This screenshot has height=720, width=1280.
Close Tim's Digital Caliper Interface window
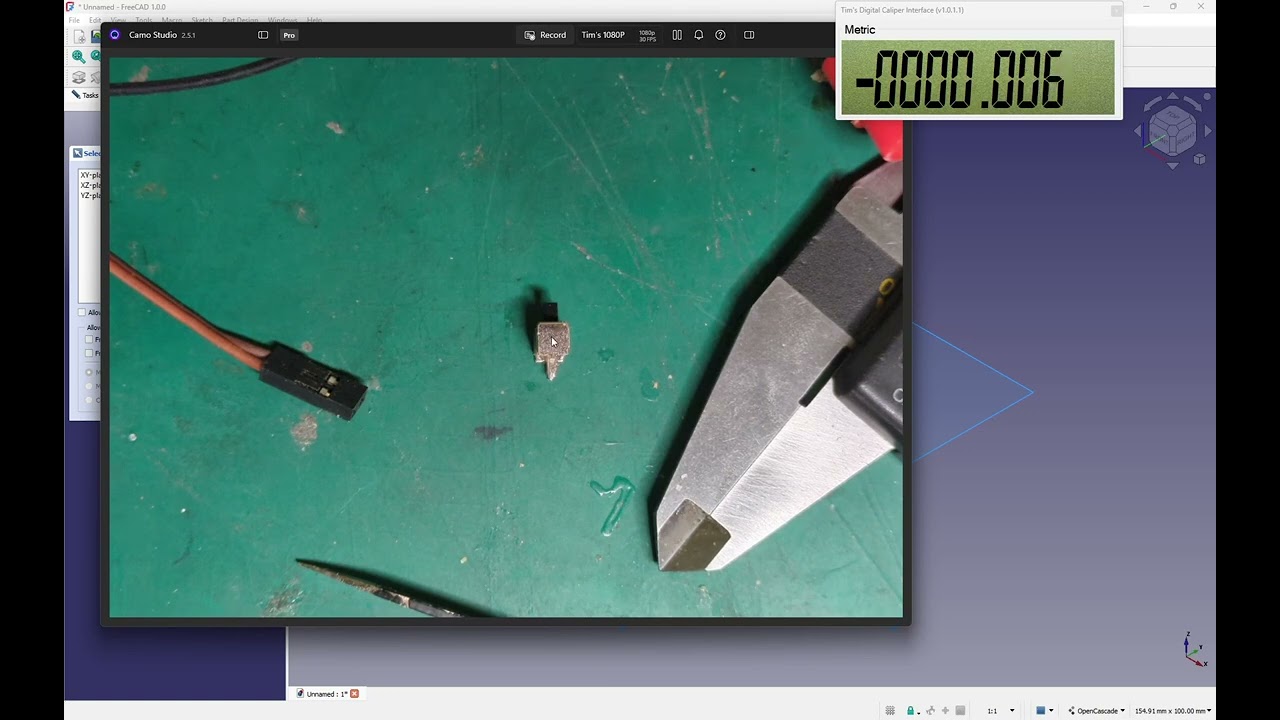[x=1116, y=10]
